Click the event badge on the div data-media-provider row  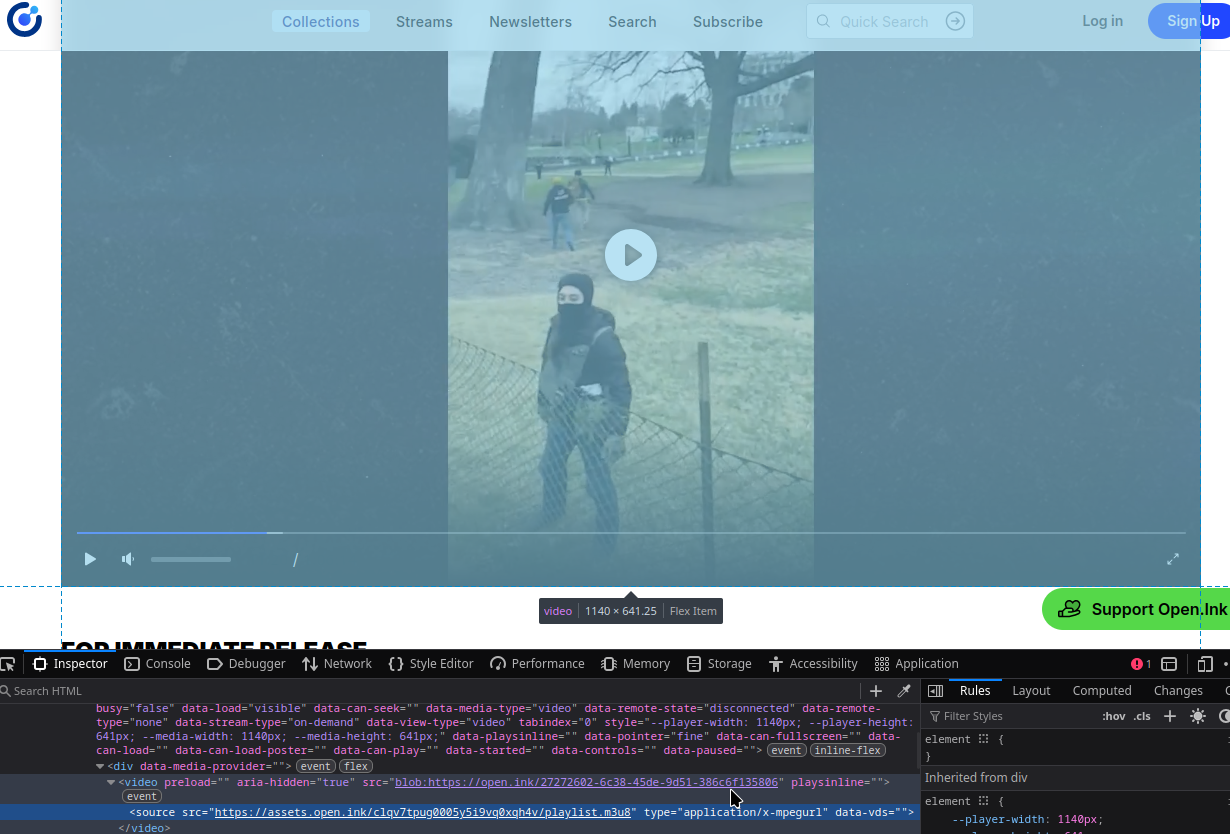click(316, 766)
